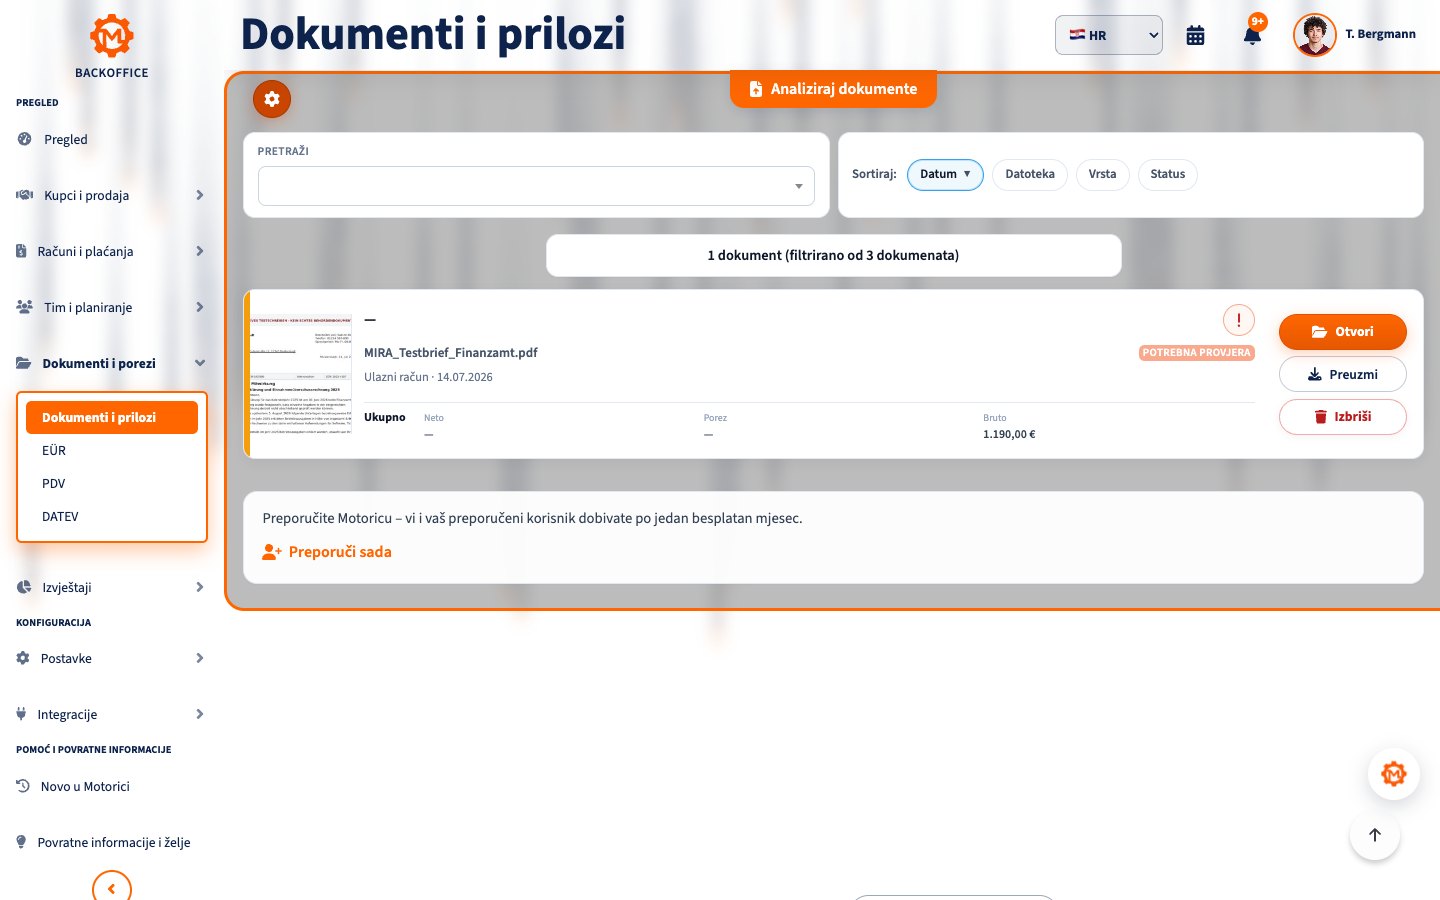Click the Preporuči sada link
The image size is (1440, 900).
pos(340,552)
